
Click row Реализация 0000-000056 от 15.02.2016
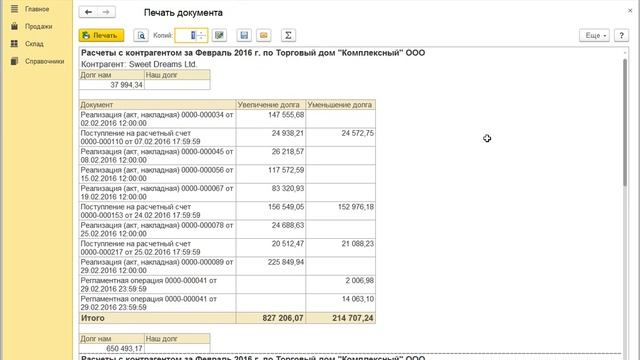(x=158, y=174)
